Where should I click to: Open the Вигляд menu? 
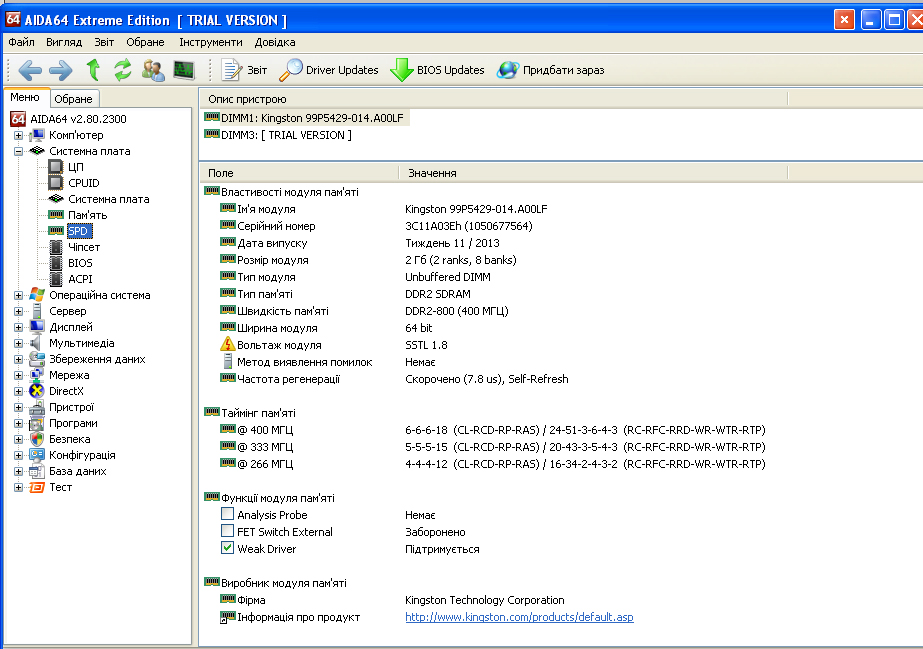pyautogui.click(x=64, y=42)
